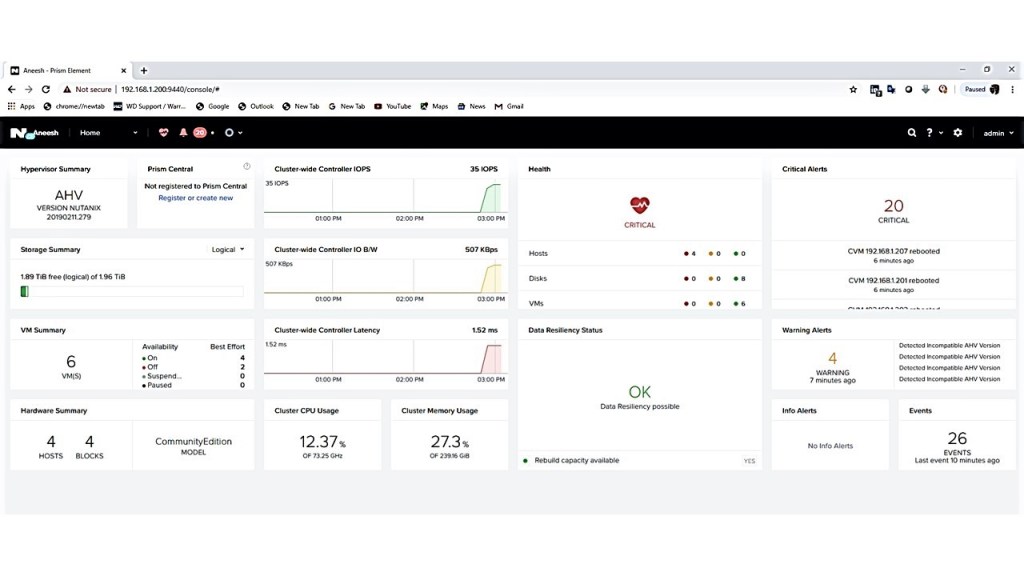Viewport: 1024px width, 576px height.
Task: Click the Nutanix logo in header
Action: [17, 132]
